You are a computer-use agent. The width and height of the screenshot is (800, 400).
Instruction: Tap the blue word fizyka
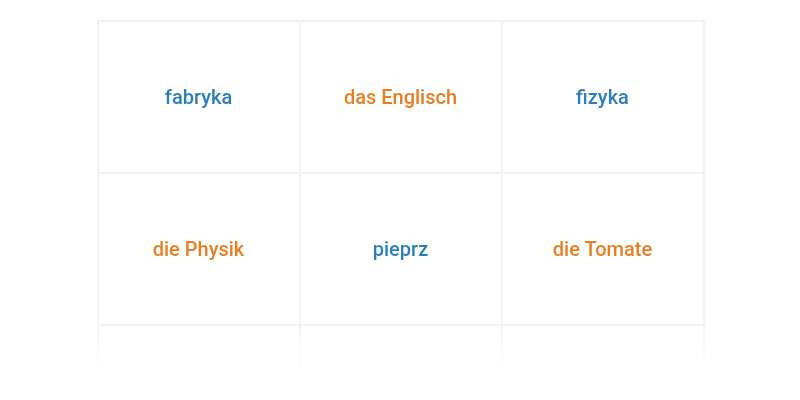click(x=603, y=97)
